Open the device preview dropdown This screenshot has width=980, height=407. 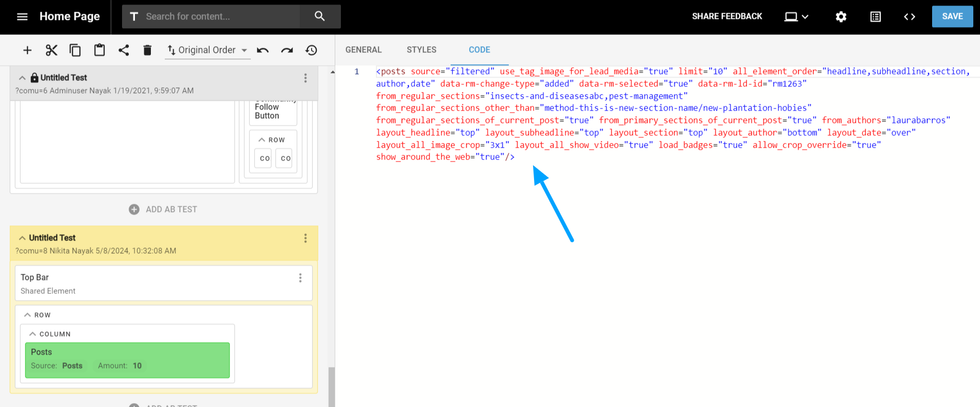[x=797, y=17]
